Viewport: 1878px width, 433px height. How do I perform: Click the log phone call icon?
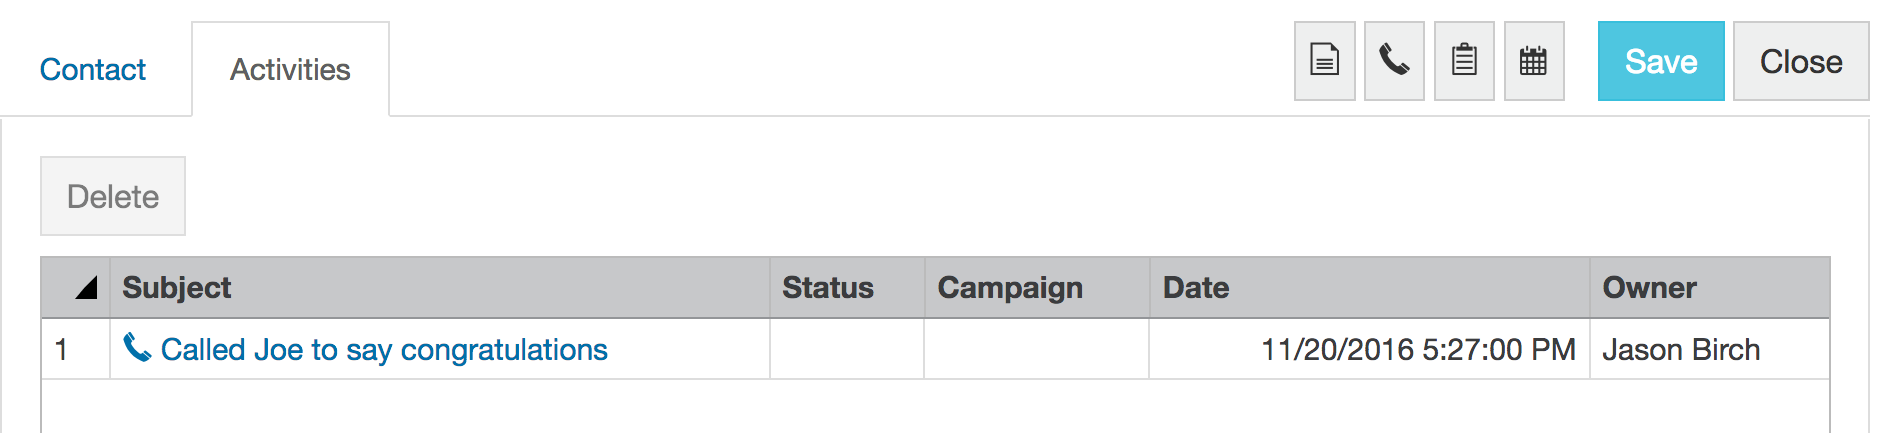pos(1394,61)
